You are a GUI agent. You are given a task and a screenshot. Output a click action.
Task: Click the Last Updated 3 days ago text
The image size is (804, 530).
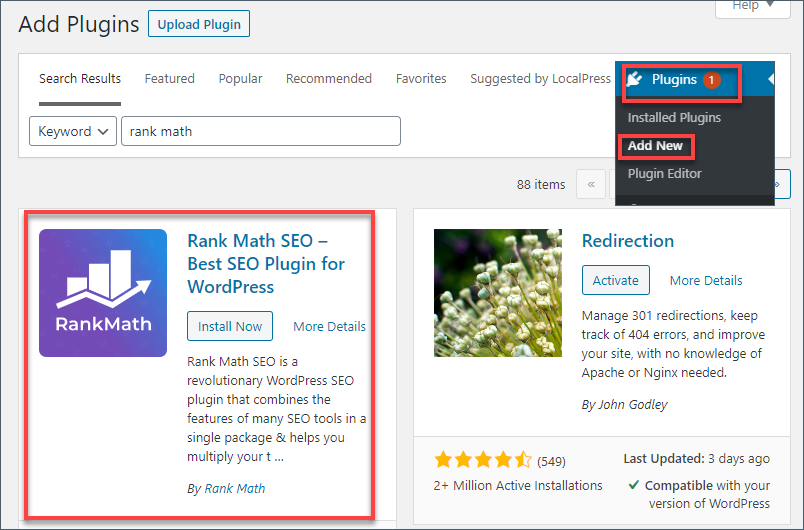click(x=696, y=459)
